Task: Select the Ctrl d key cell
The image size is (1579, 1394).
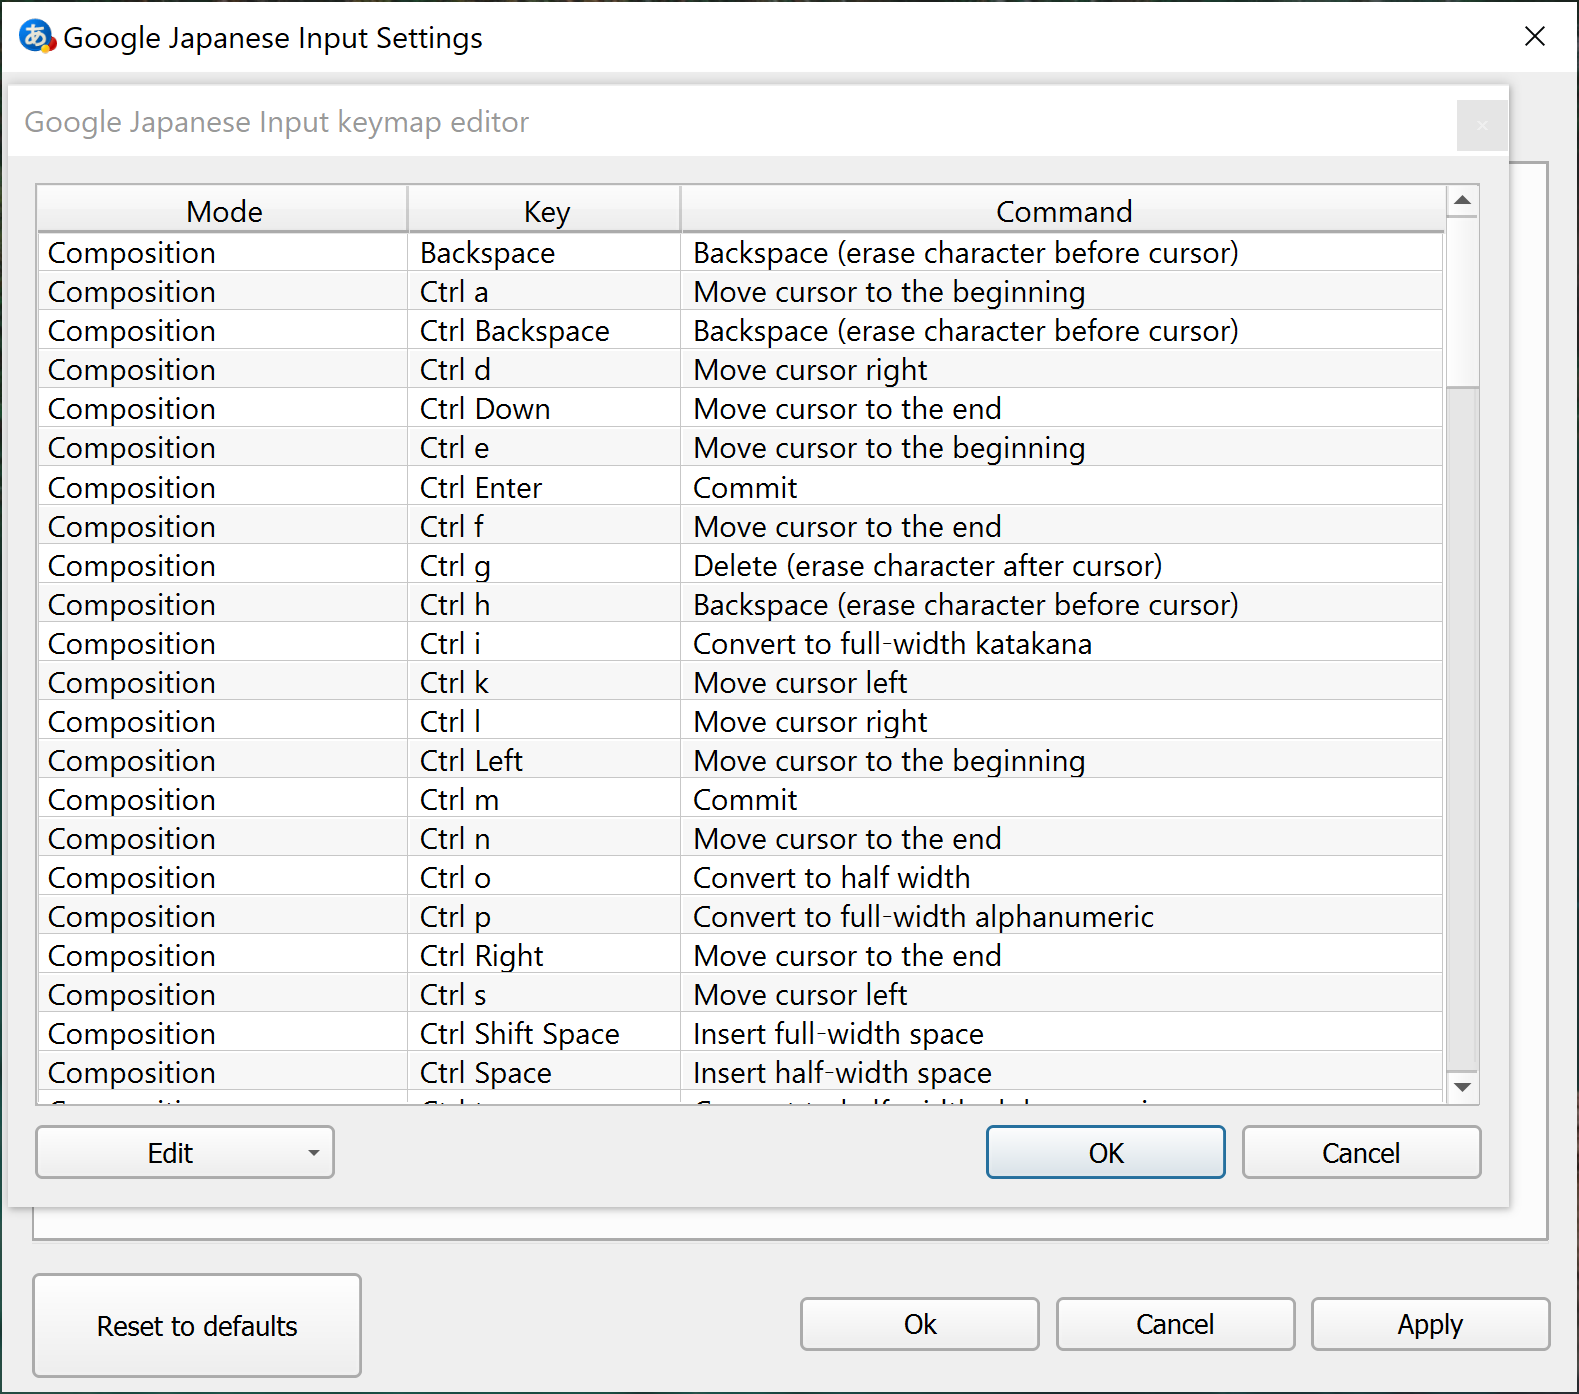Action: 544,370
